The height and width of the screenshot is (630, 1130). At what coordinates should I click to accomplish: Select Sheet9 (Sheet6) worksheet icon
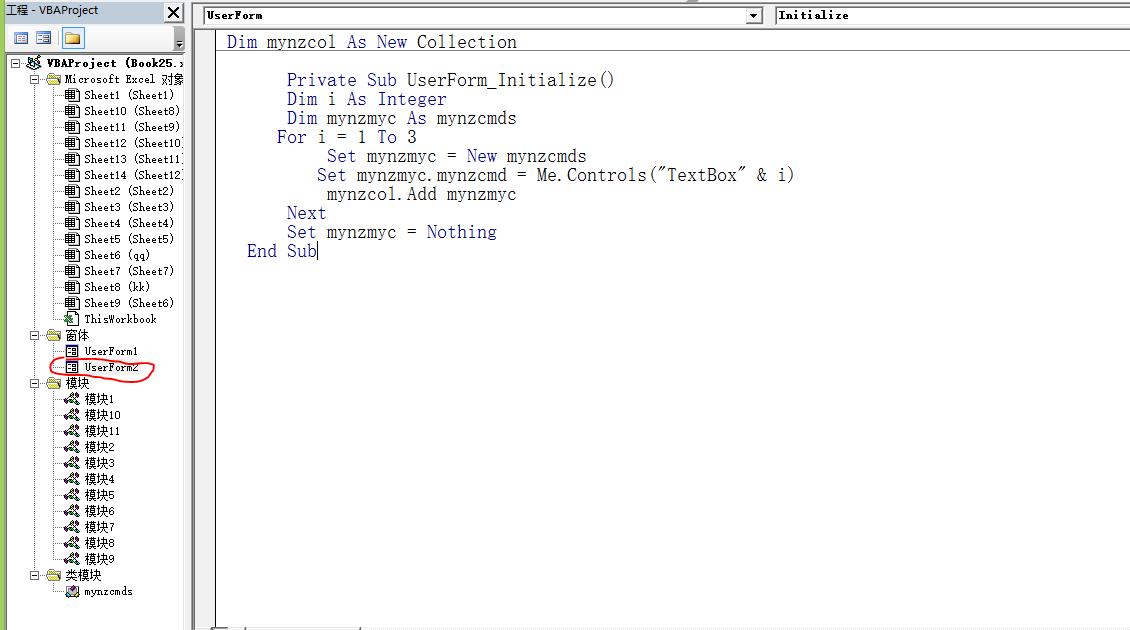tap(71, 303)
